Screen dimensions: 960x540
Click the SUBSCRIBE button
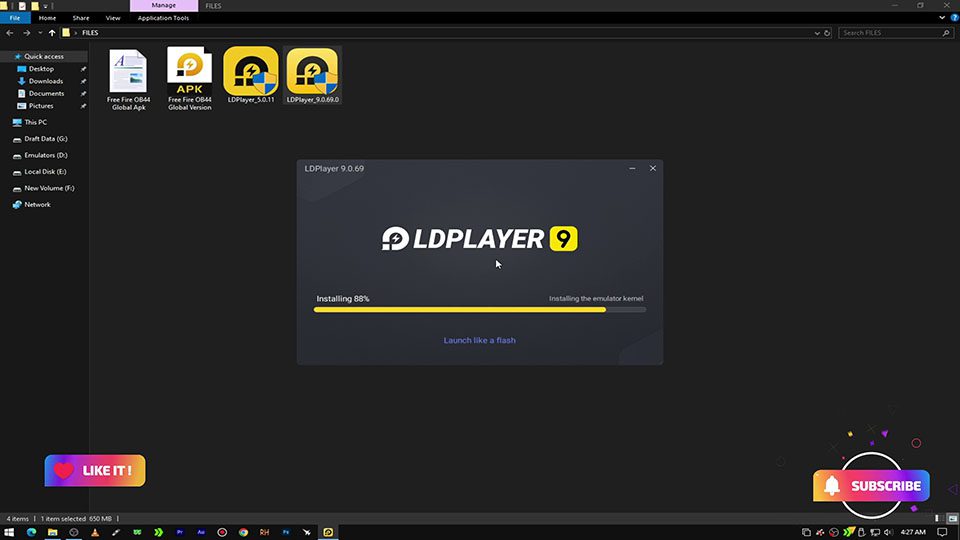click(871, 486)
